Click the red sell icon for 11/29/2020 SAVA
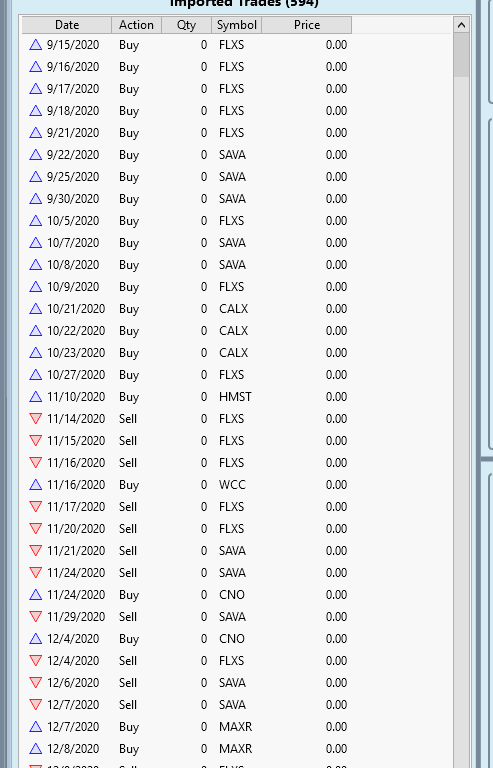The height and width of the screenshot is (768, 493). (35, 617)
